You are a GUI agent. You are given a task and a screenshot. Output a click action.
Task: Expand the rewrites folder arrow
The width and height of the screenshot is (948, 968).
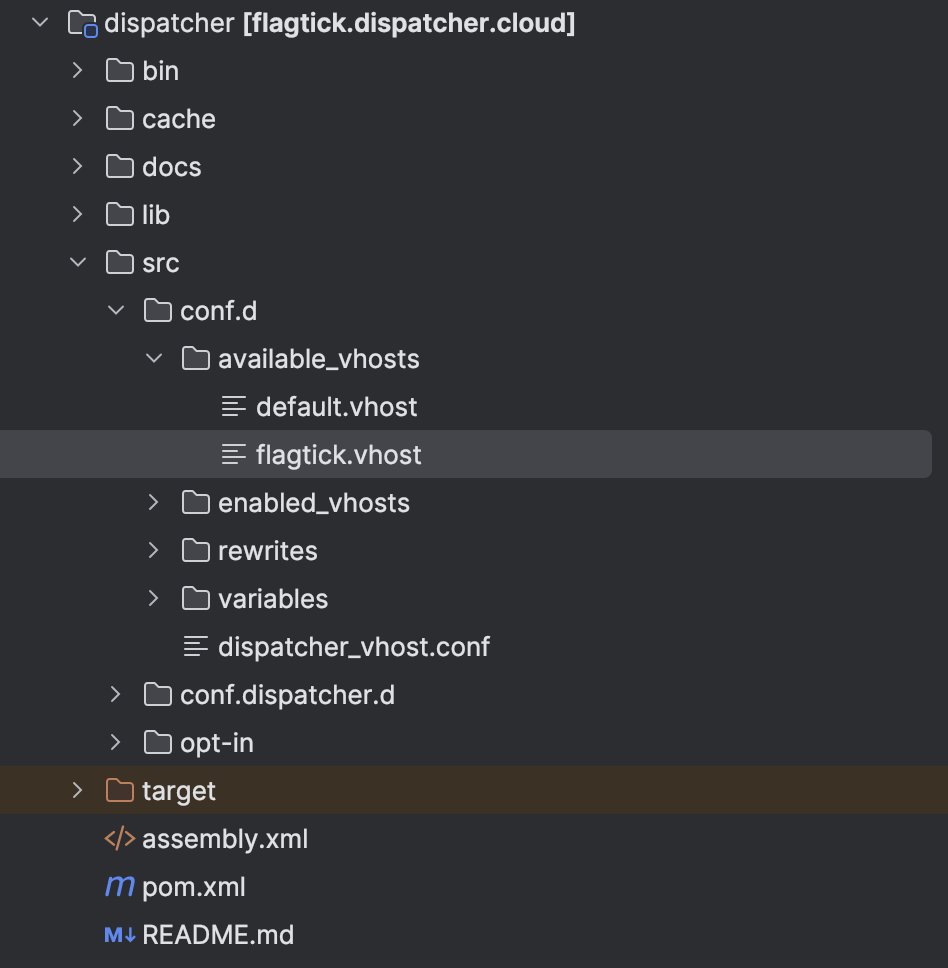pos(154,551)
